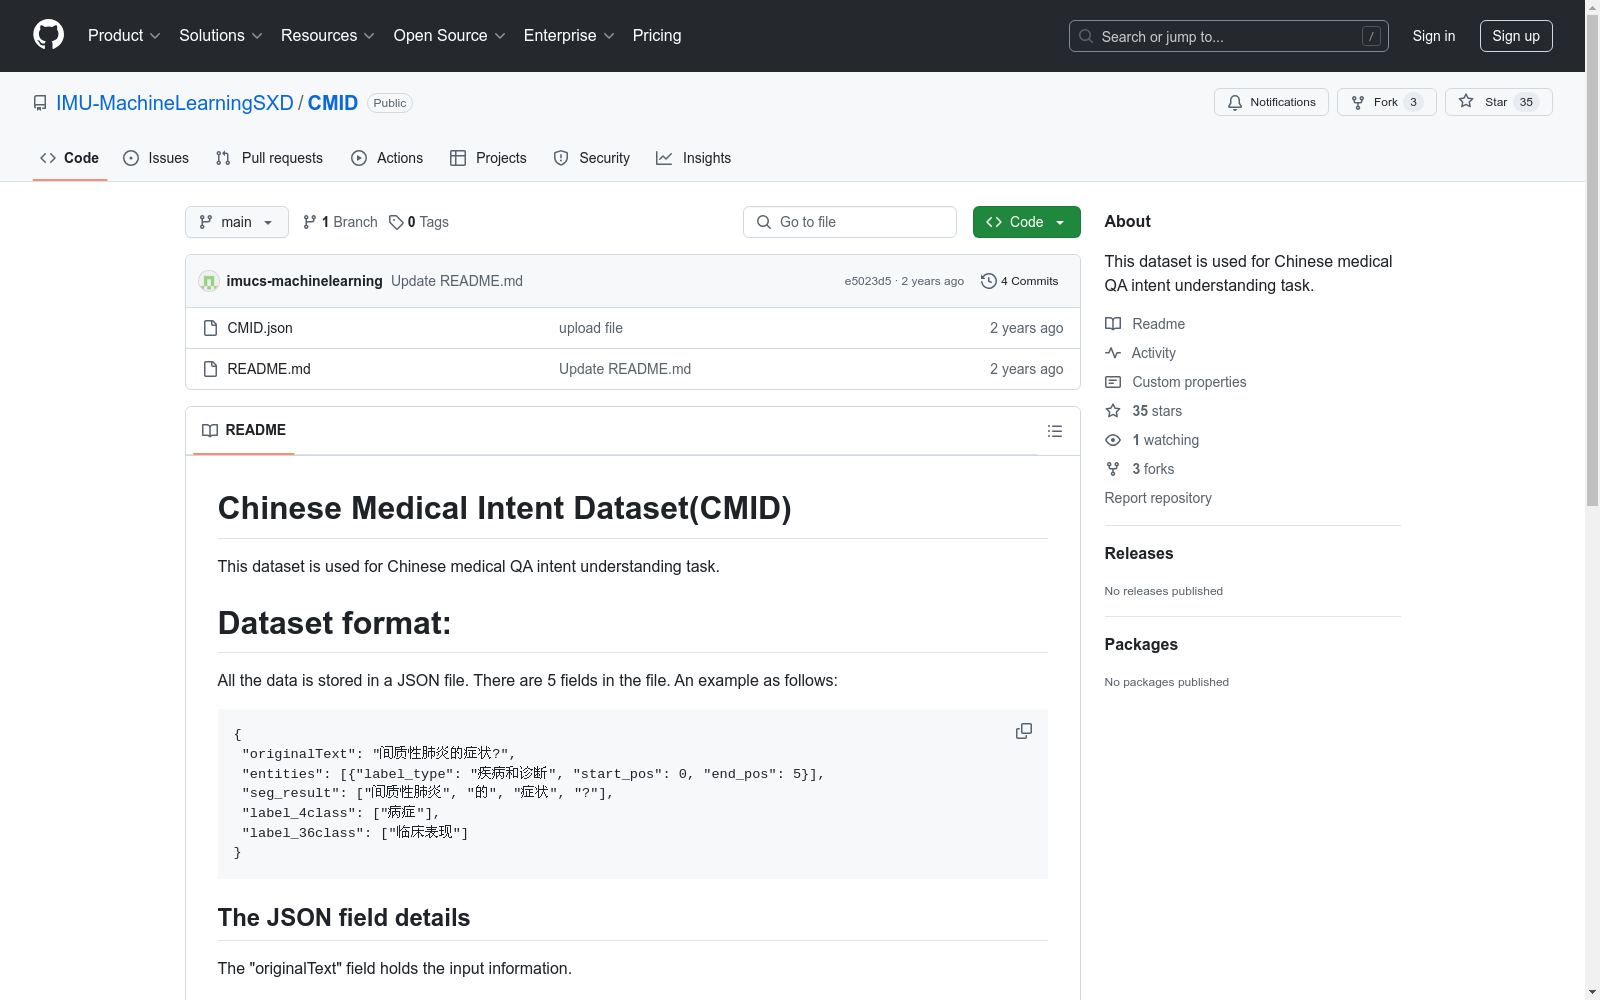Fork the CMID repository
Viewport: 1600px width, 1000px height.
point(1385,102)
